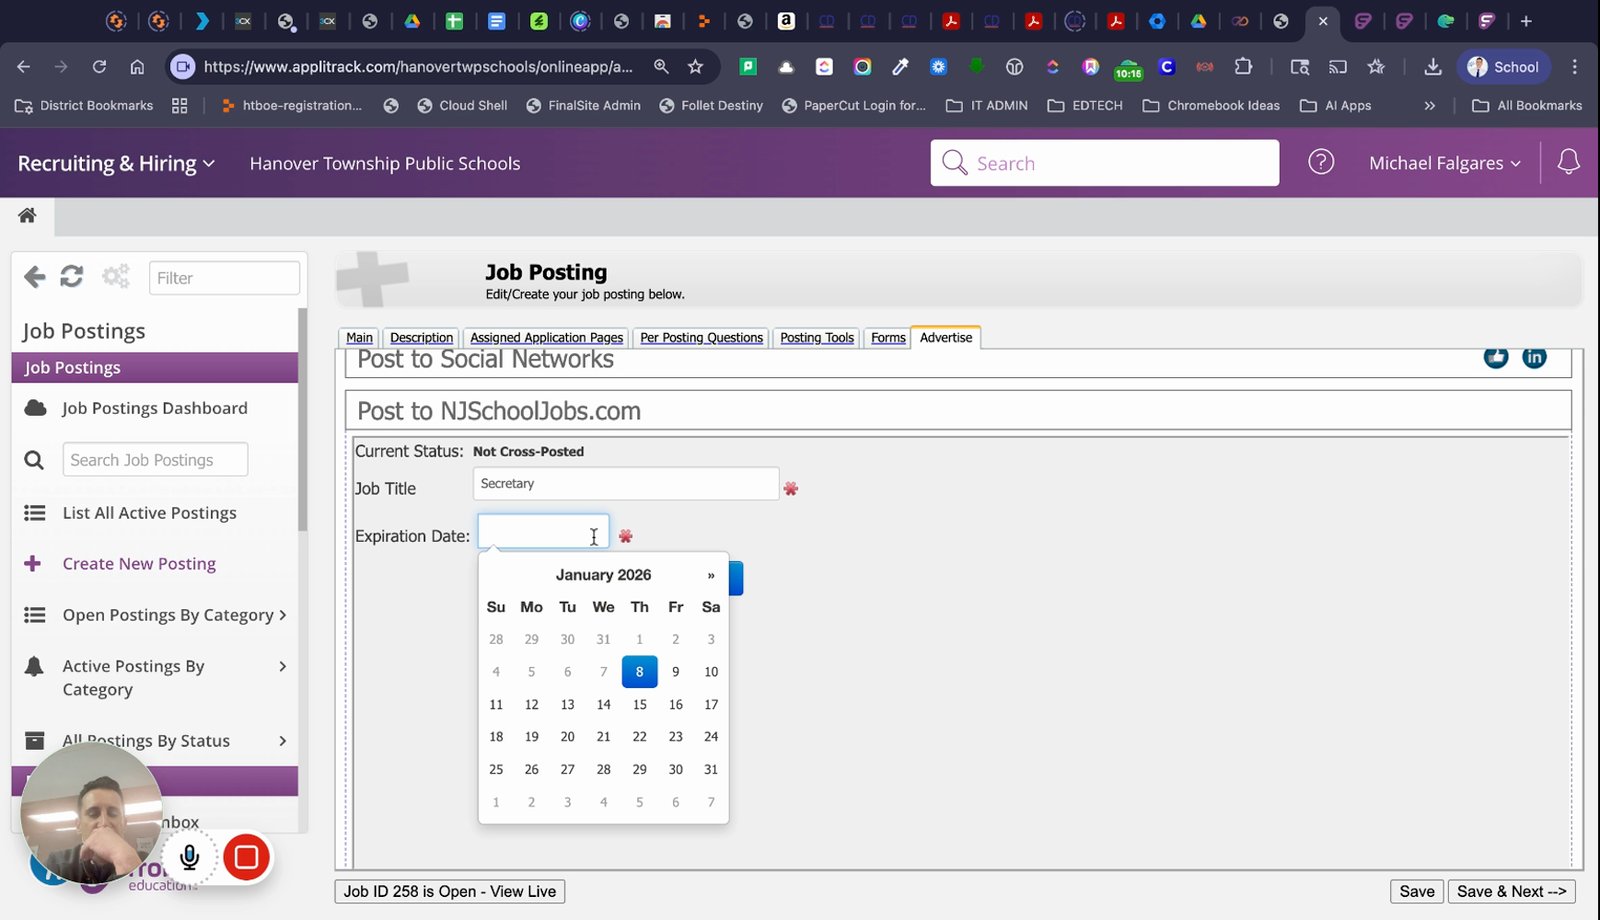The image size is (1600, 920).
Task: Click Save & Next button
Action: [x=1511, y=891]
